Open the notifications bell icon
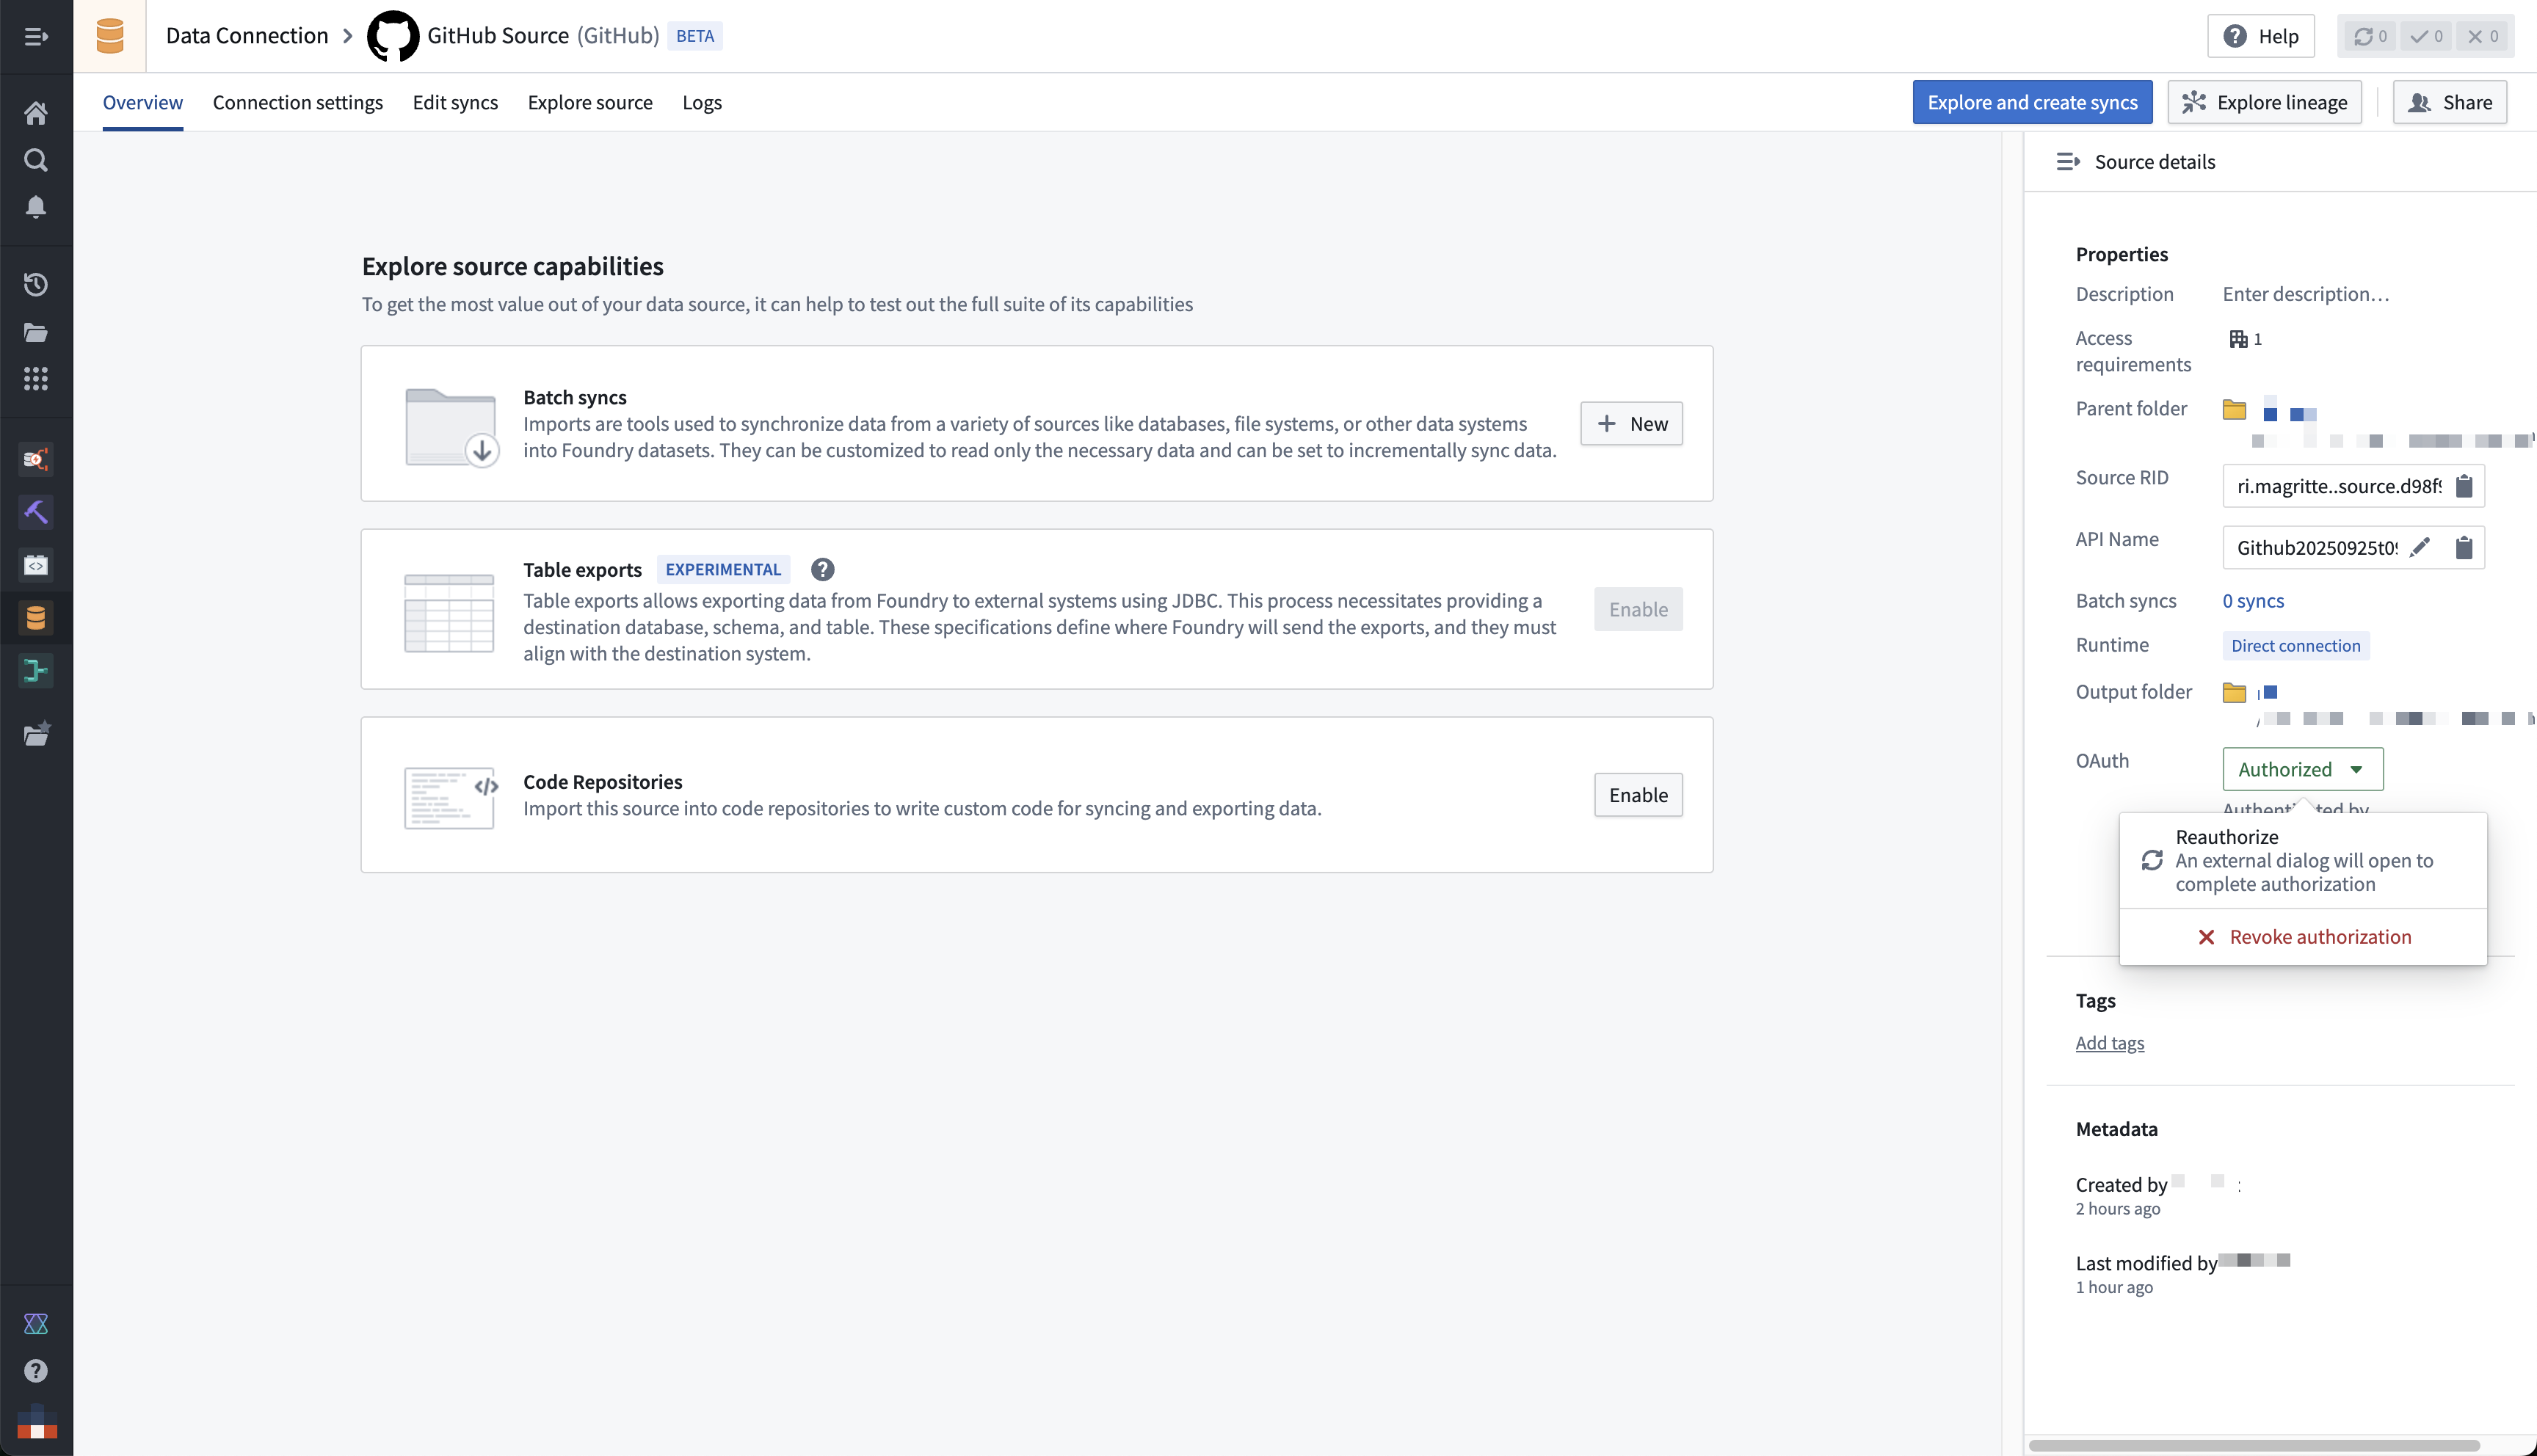2537x1456 pixels. point(36,207)
